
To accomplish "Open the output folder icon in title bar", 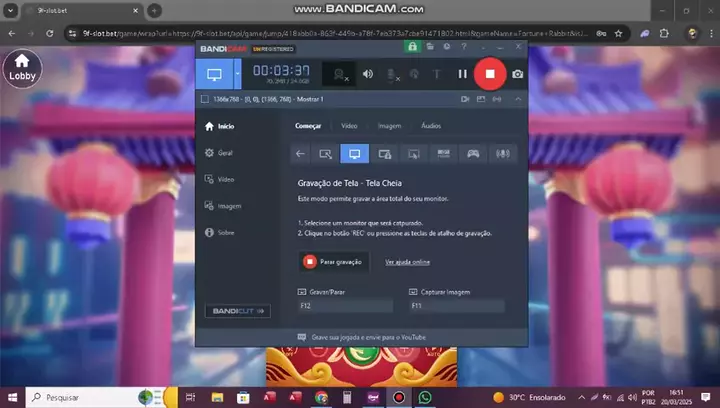I will [x=430, y=47].
